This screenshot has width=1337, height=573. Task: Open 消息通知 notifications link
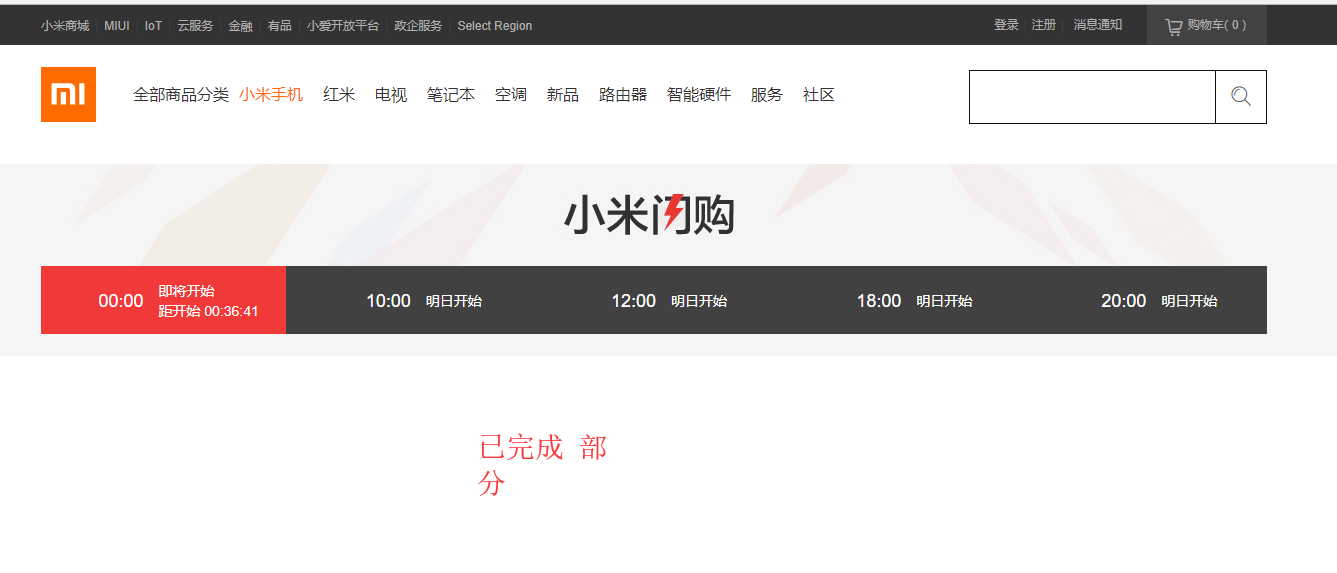(x=1098, y=25)
